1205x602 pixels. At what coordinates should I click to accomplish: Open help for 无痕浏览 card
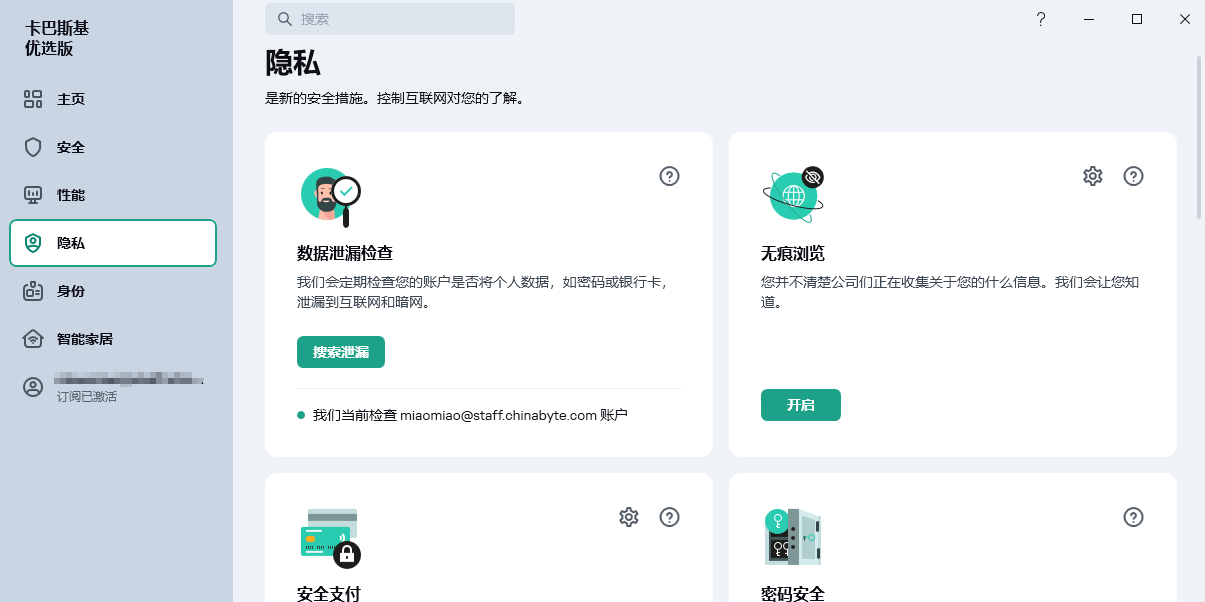pyautogui.click(x=1133, y=176)
